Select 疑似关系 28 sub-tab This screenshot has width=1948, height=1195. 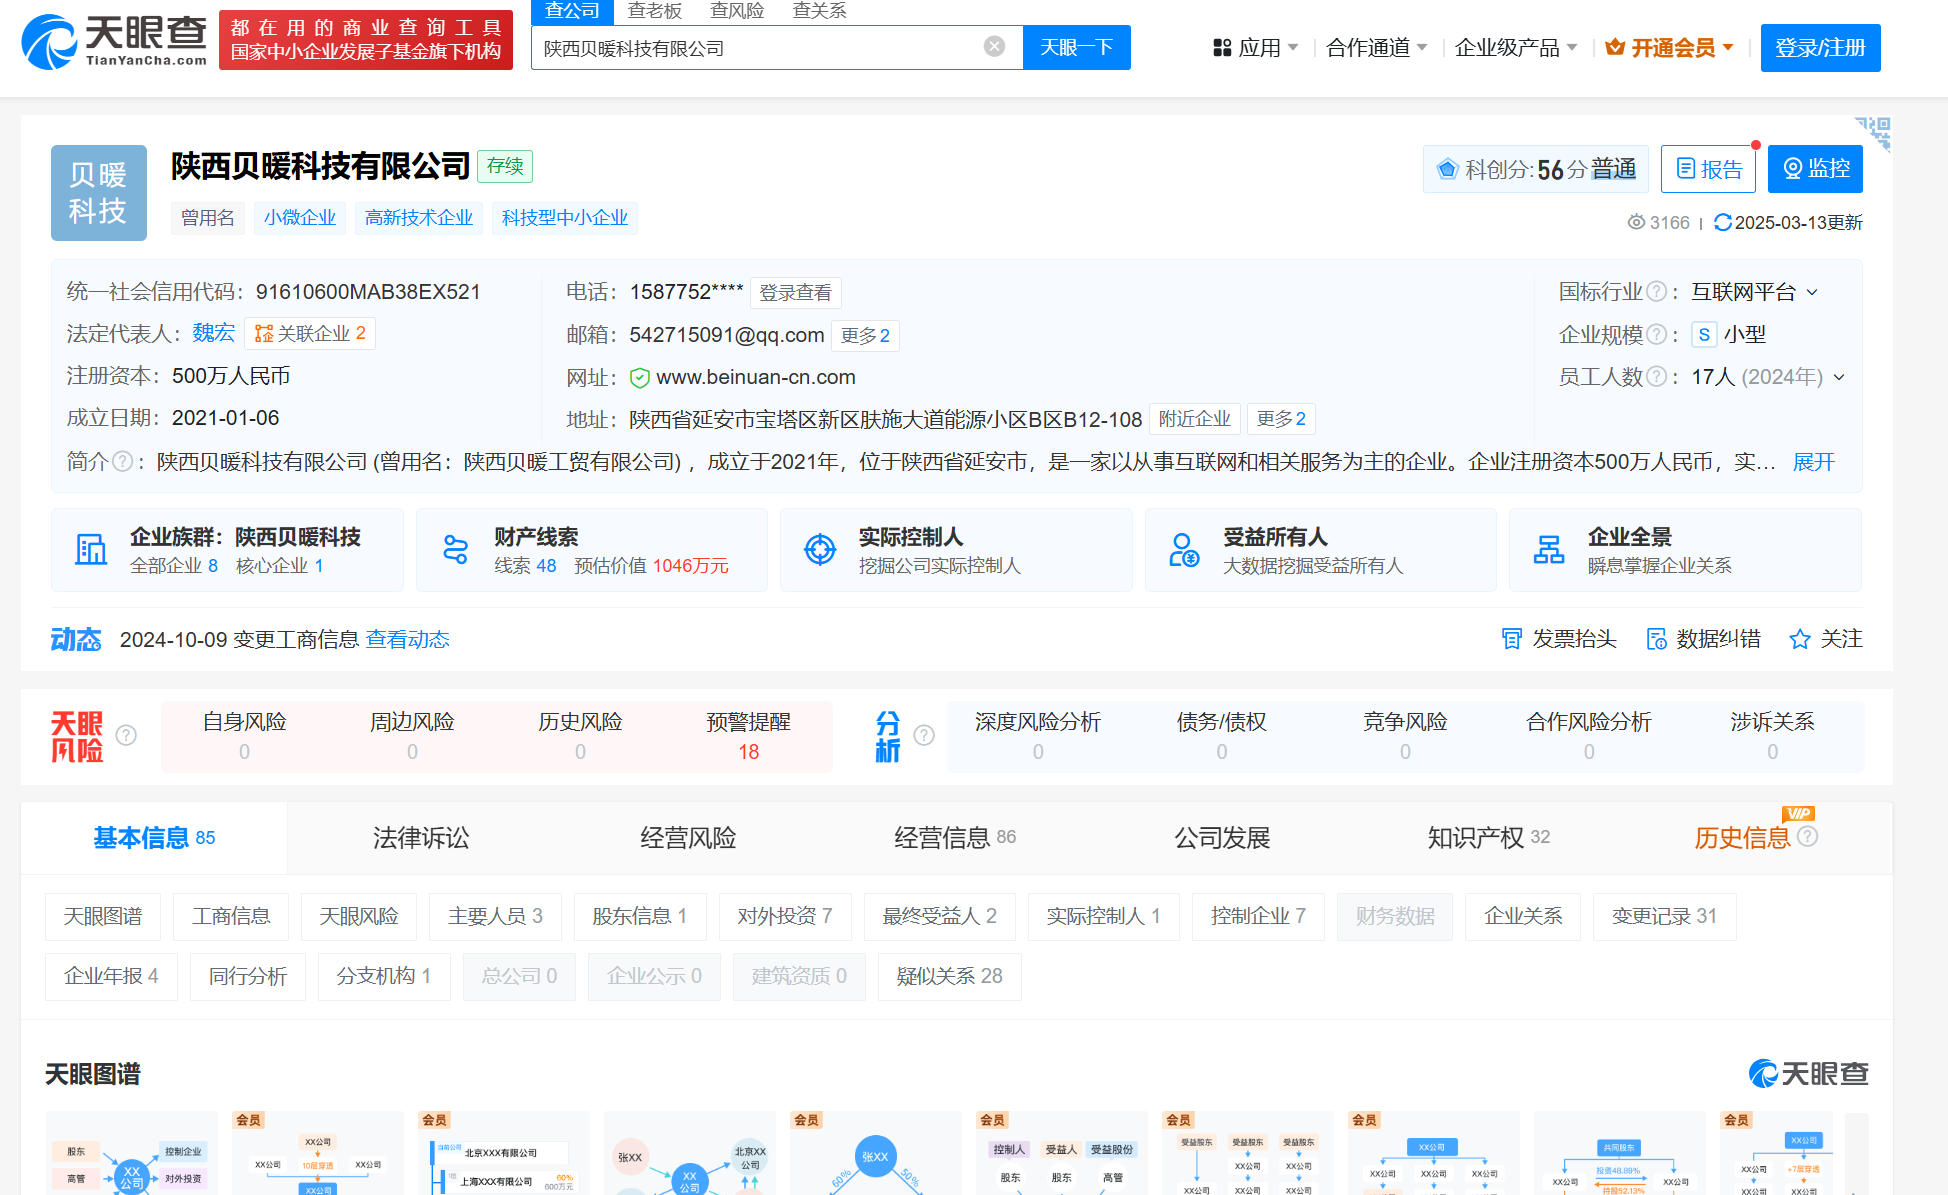pyautogui.click(x=950, y=976)
